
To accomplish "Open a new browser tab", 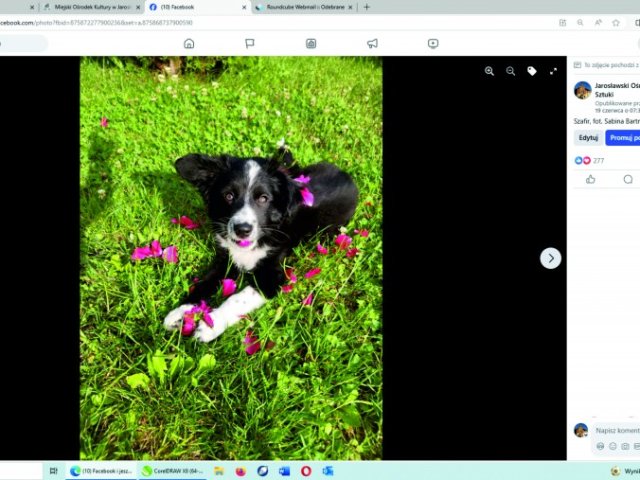I will 367,7.
